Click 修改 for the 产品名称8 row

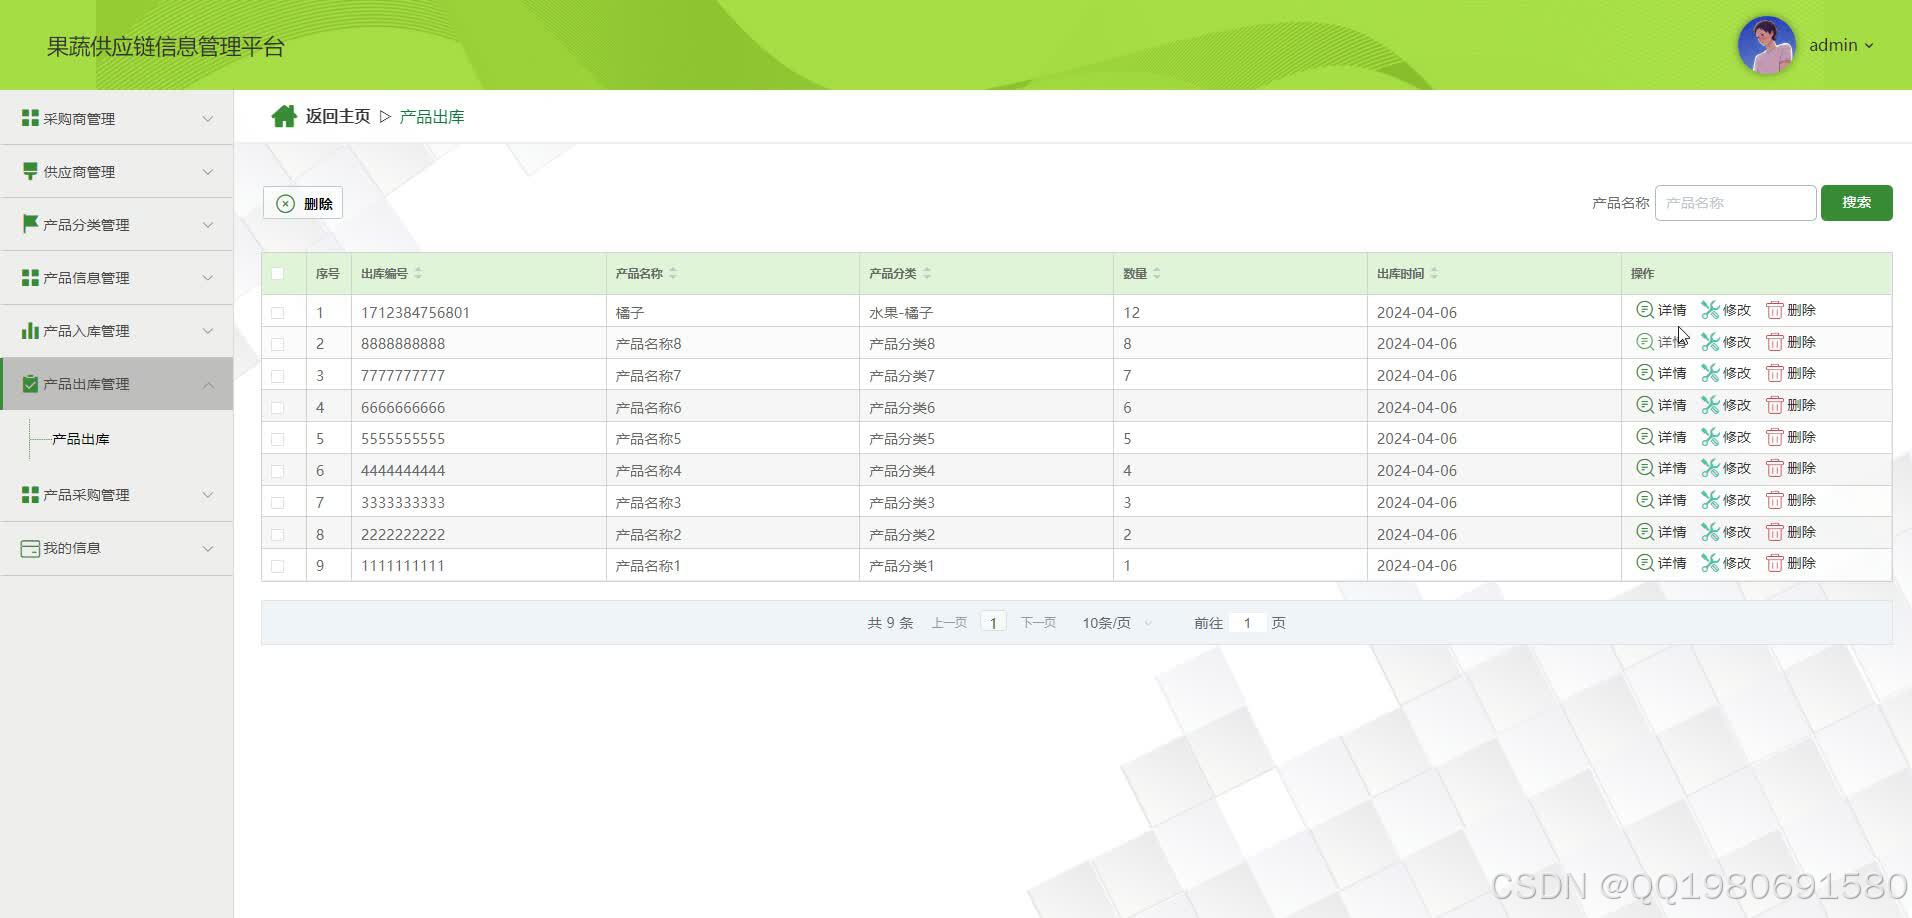pos(1726,342)
